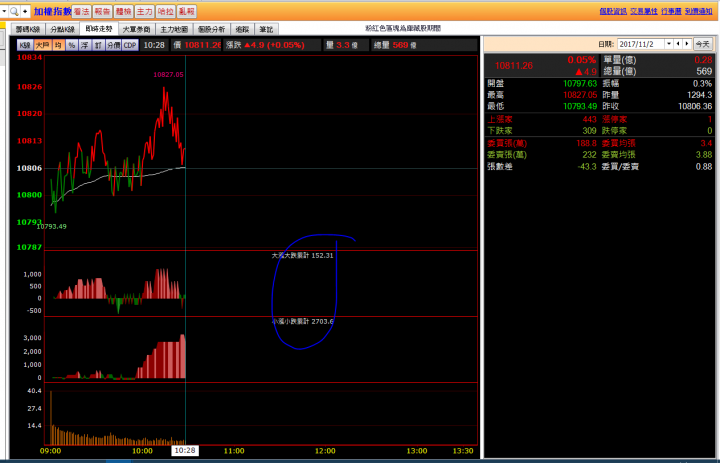Click the 昨量 value 1294.3
720x463 pixels.
click(699, 95)
